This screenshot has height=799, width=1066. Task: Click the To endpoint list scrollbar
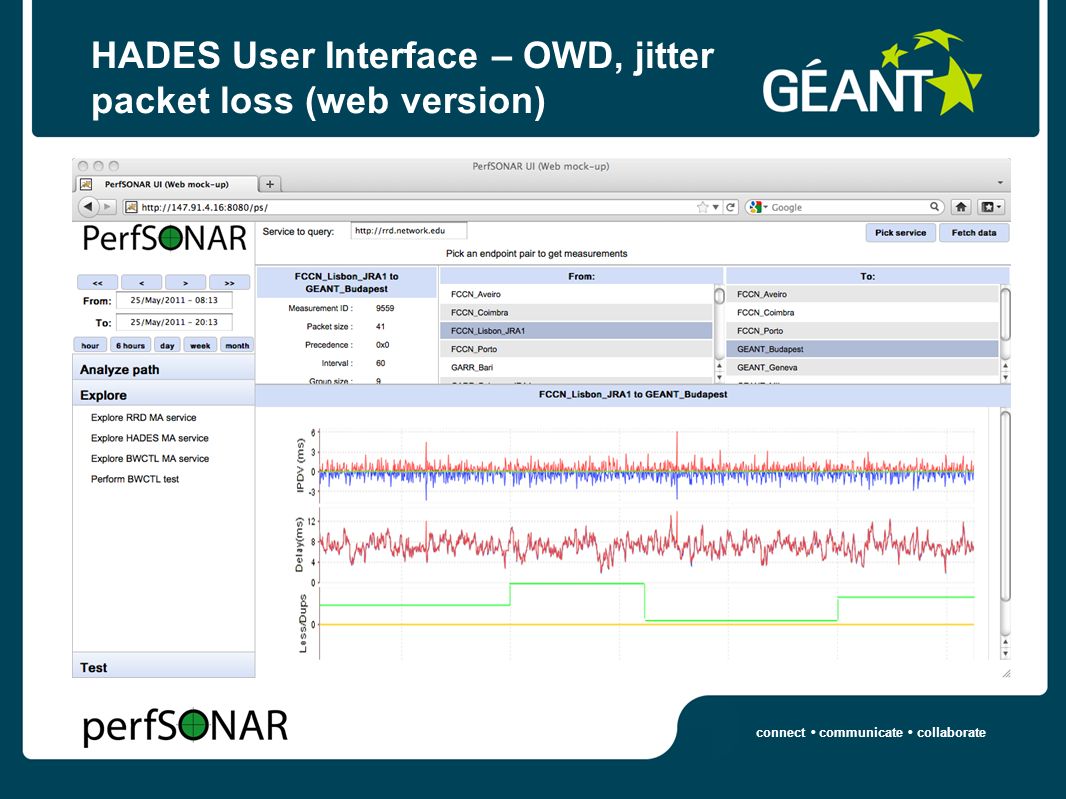[1005, 333]
